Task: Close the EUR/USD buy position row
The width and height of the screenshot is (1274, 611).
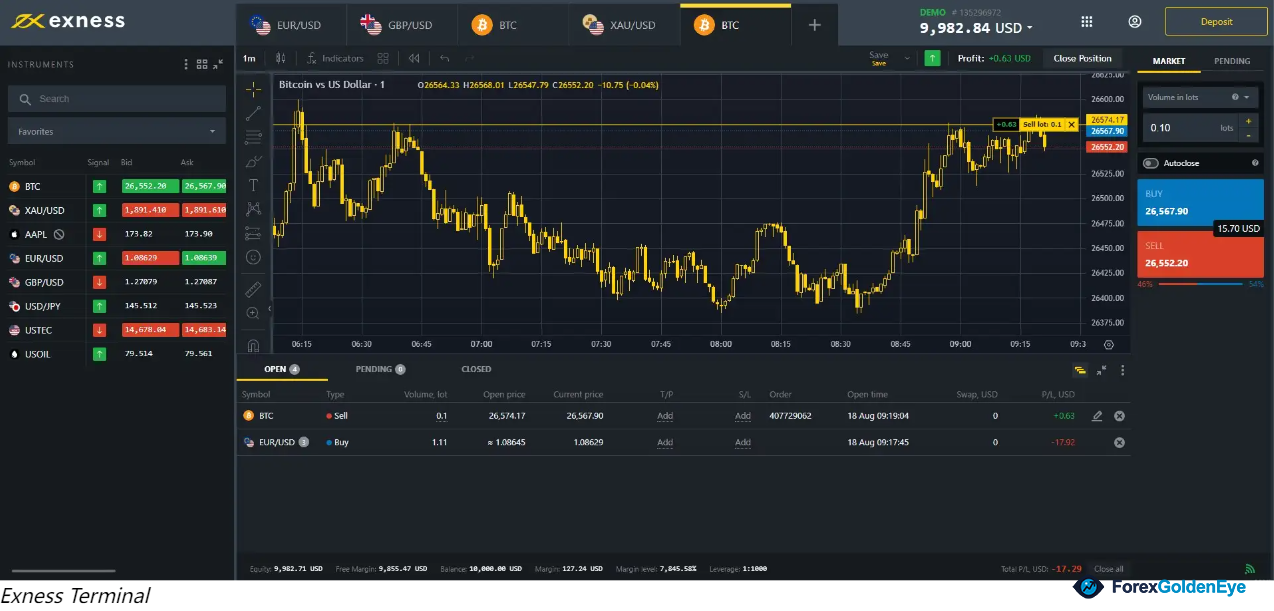Action: (1119, 442)
